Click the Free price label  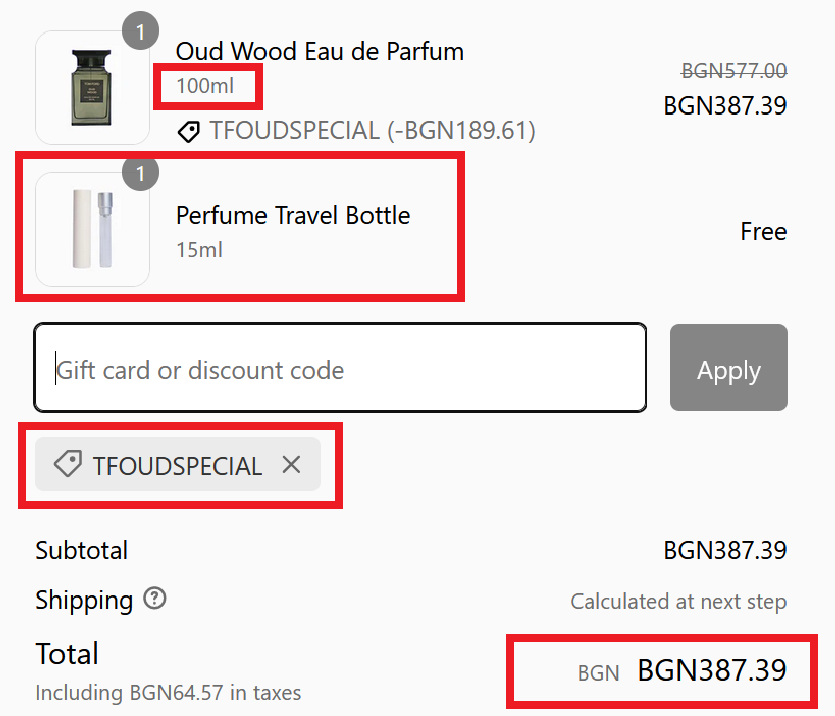tap(763, 232)
